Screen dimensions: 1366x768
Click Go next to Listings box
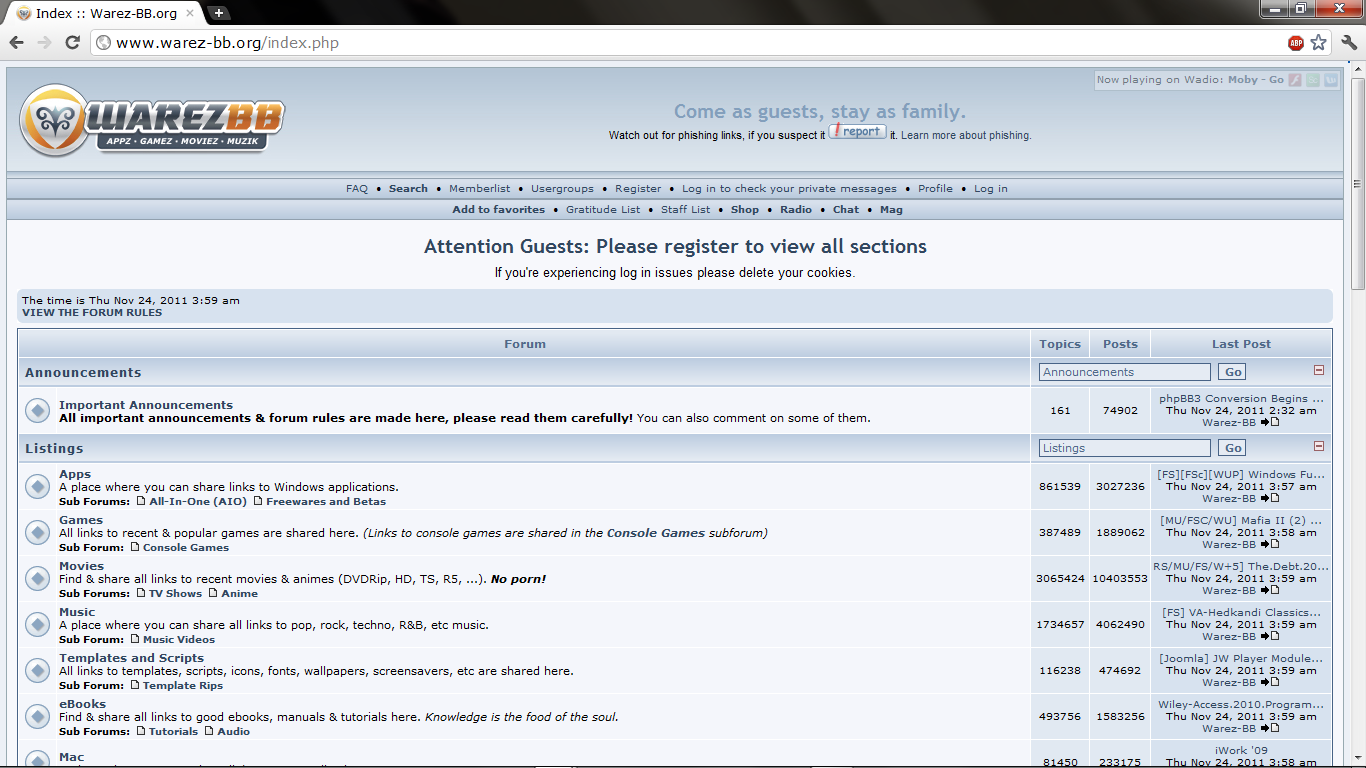coord(1234,448)
